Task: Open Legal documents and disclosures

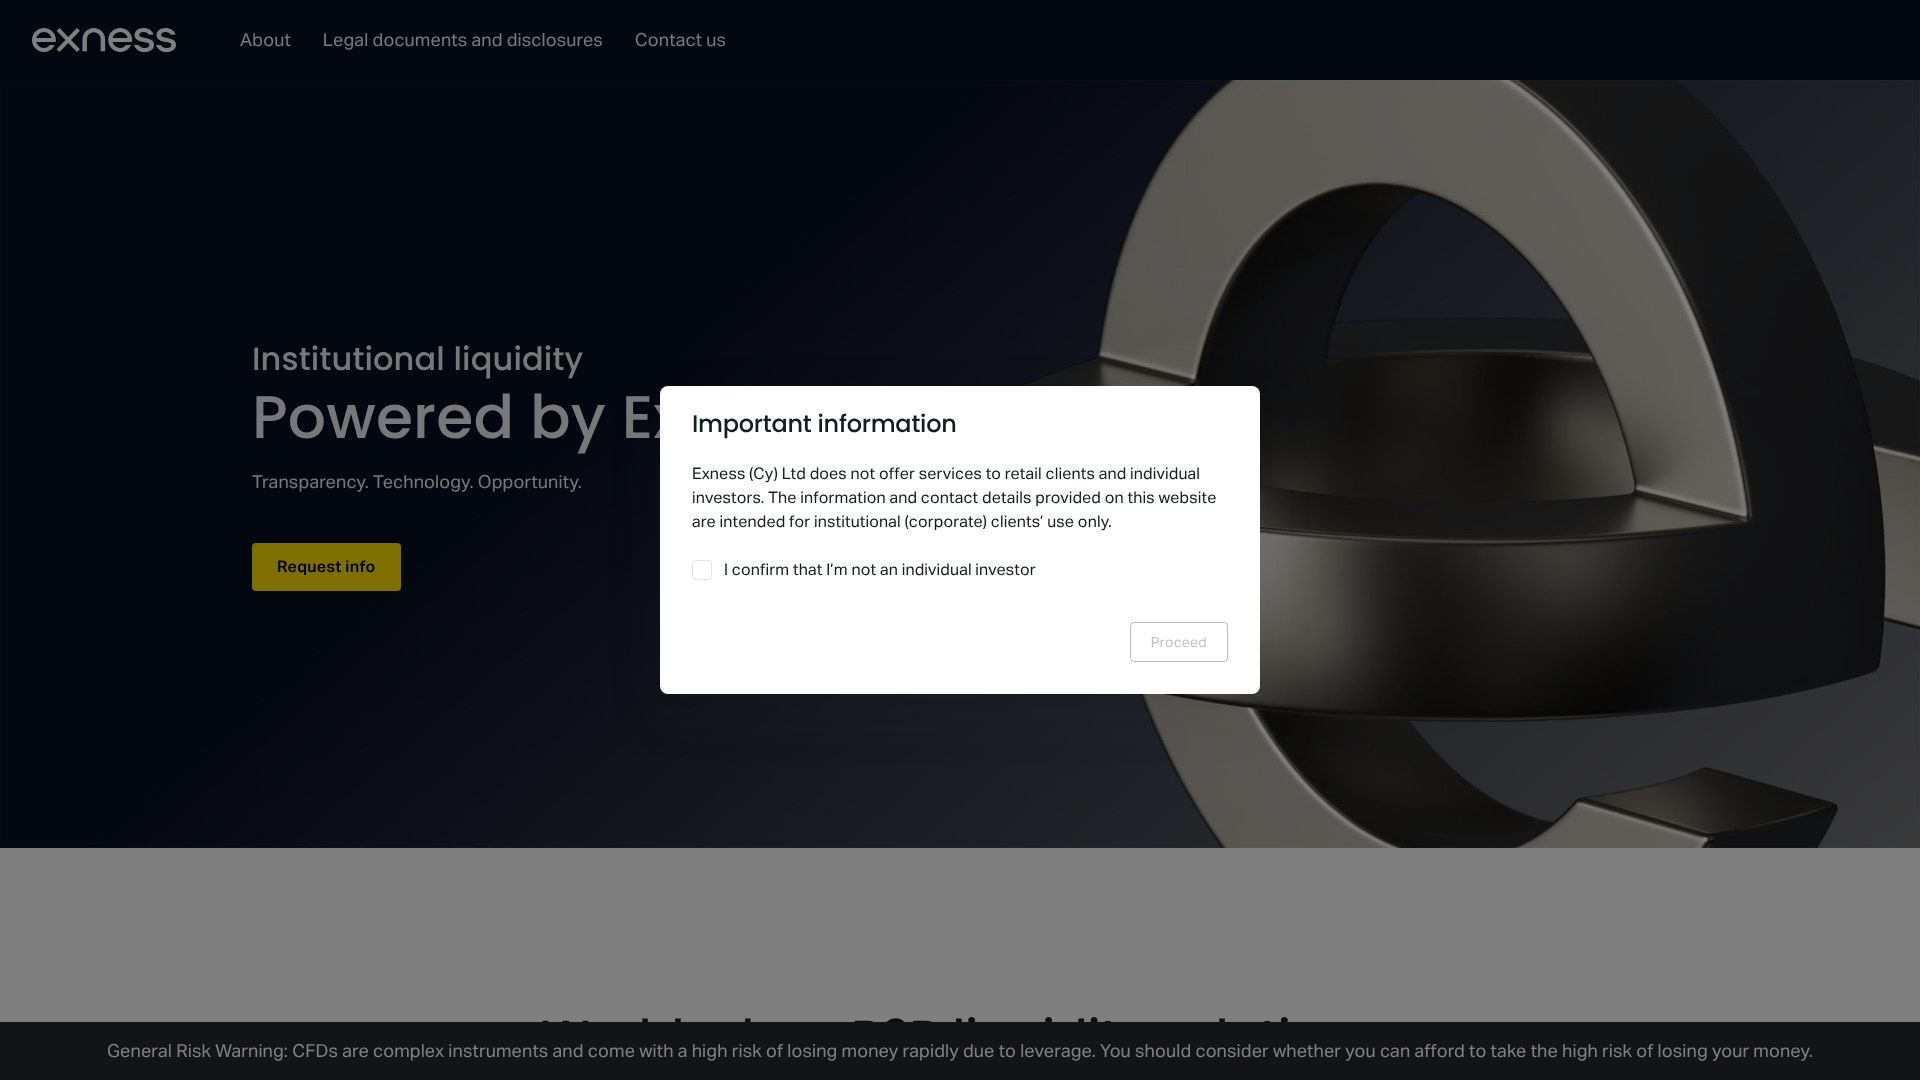Action: click(x=462, y=40)
